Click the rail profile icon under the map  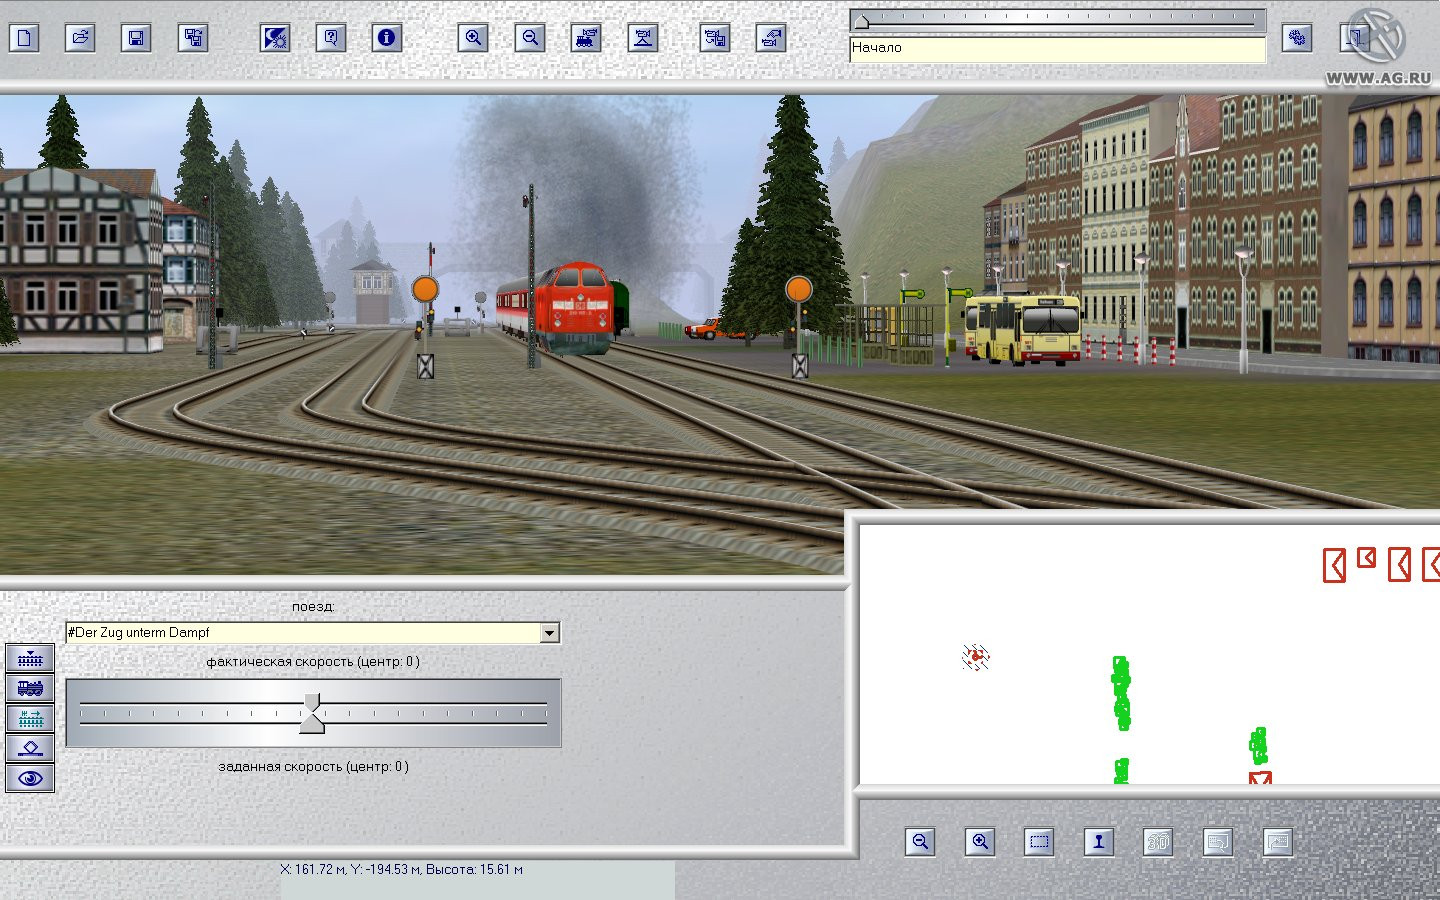(1099, 842)
